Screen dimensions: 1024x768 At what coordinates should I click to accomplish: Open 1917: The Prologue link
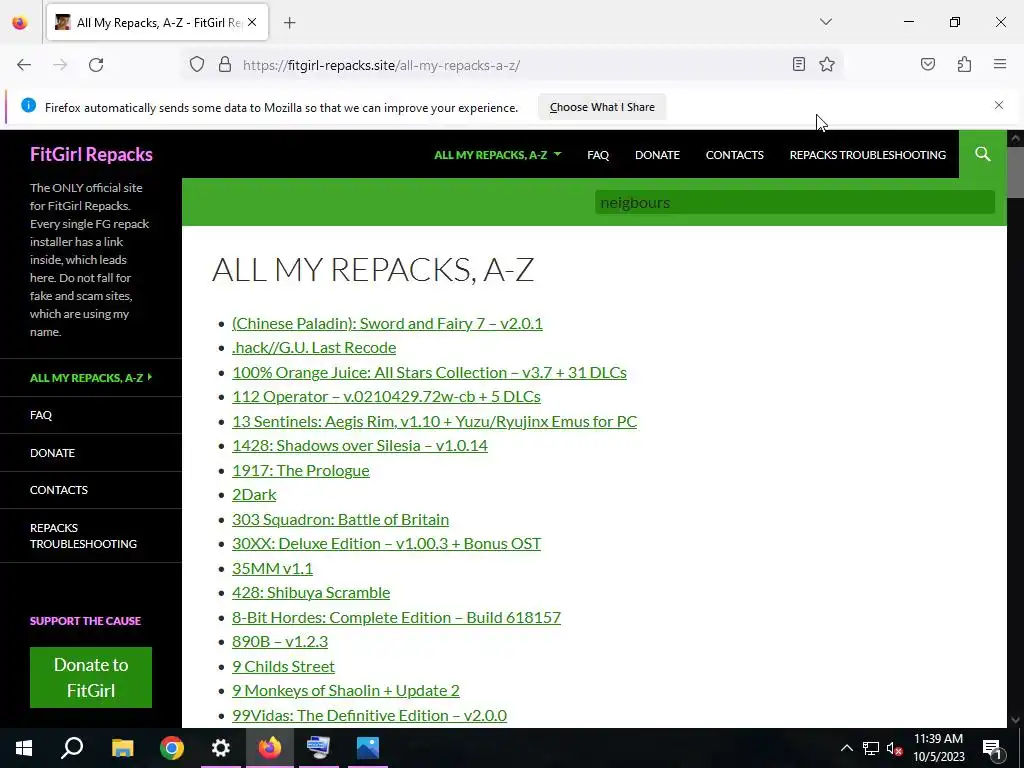[x=300, y=470]
